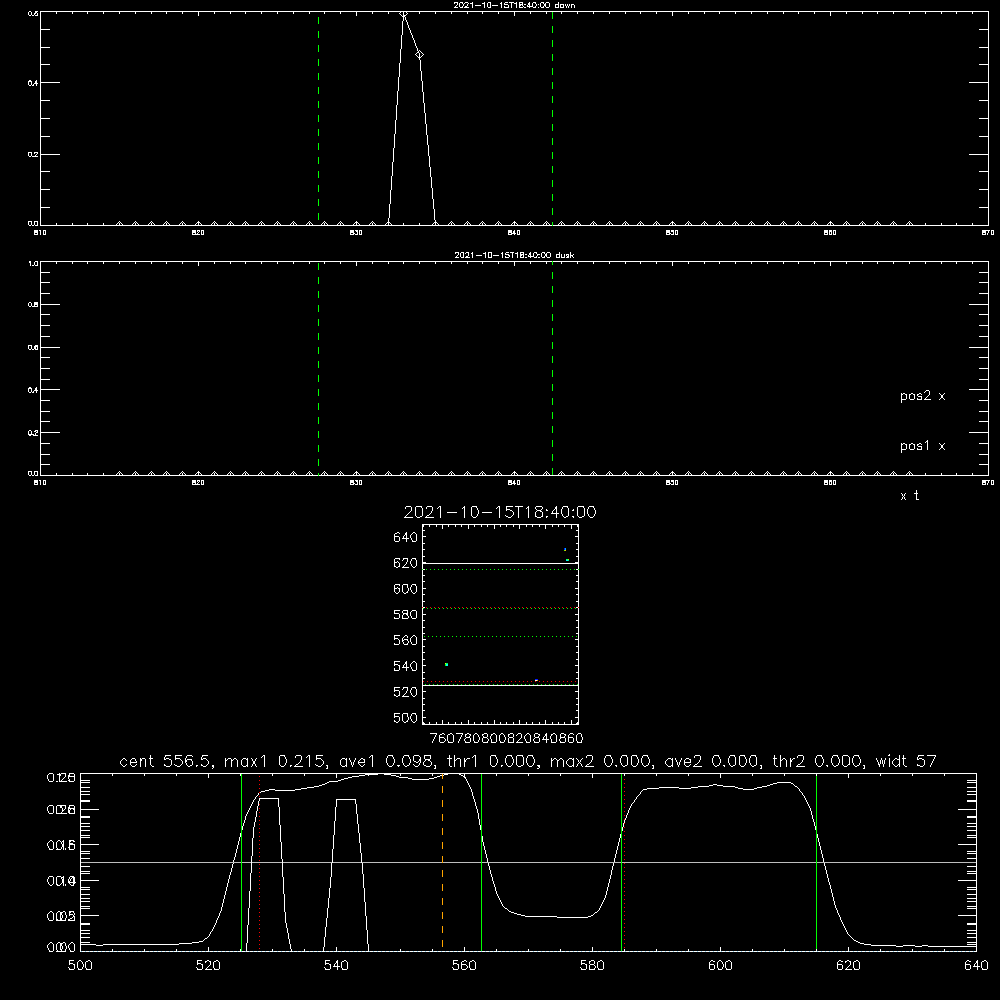Click the x-axis label 500 of the bottom plot

[80, 966]
